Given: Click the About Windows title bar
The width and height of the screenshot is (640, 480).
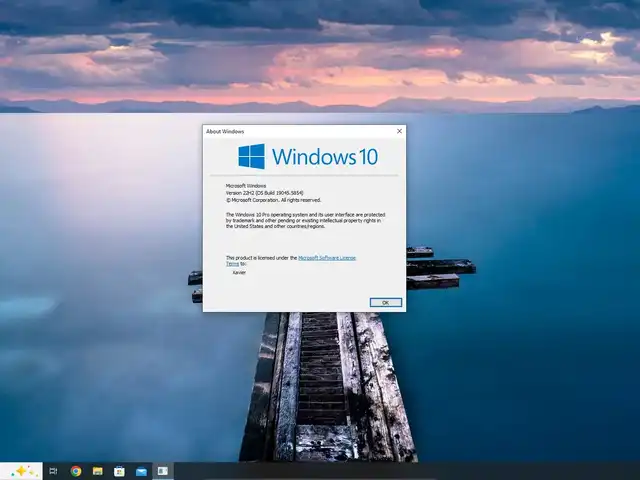Looking at the screenshot, I should pyautogui.click(x=290, y=131).
